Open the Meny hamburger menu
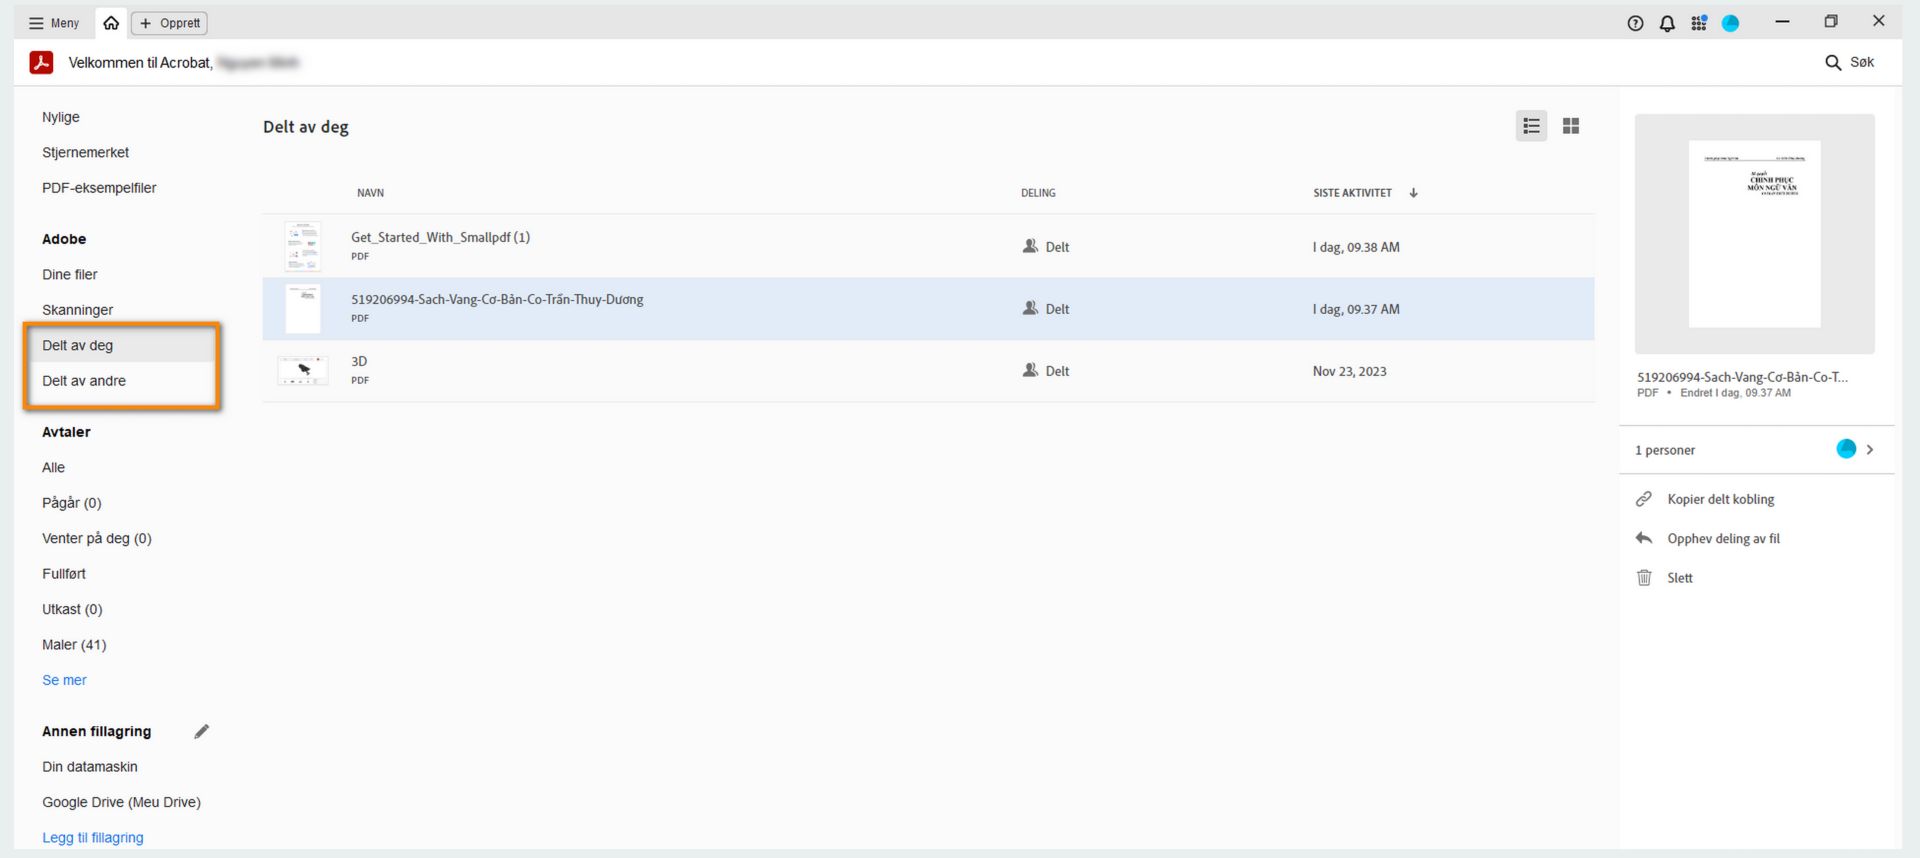The image size is (1920, 858). (54, 23)
